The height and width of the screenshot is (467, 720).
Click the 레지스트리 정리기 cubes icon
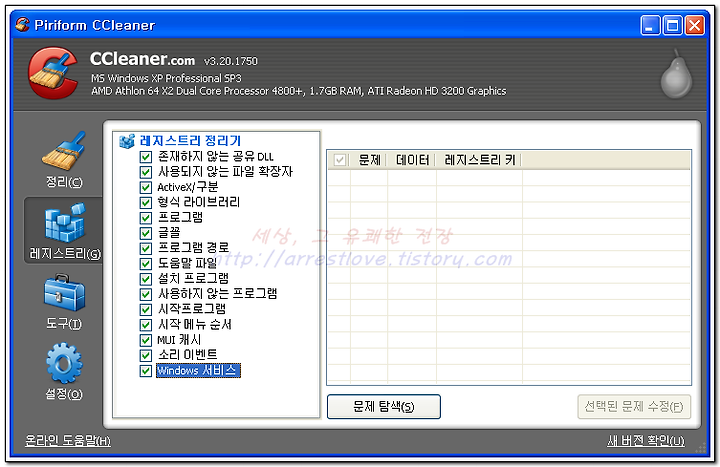[127, 141]
